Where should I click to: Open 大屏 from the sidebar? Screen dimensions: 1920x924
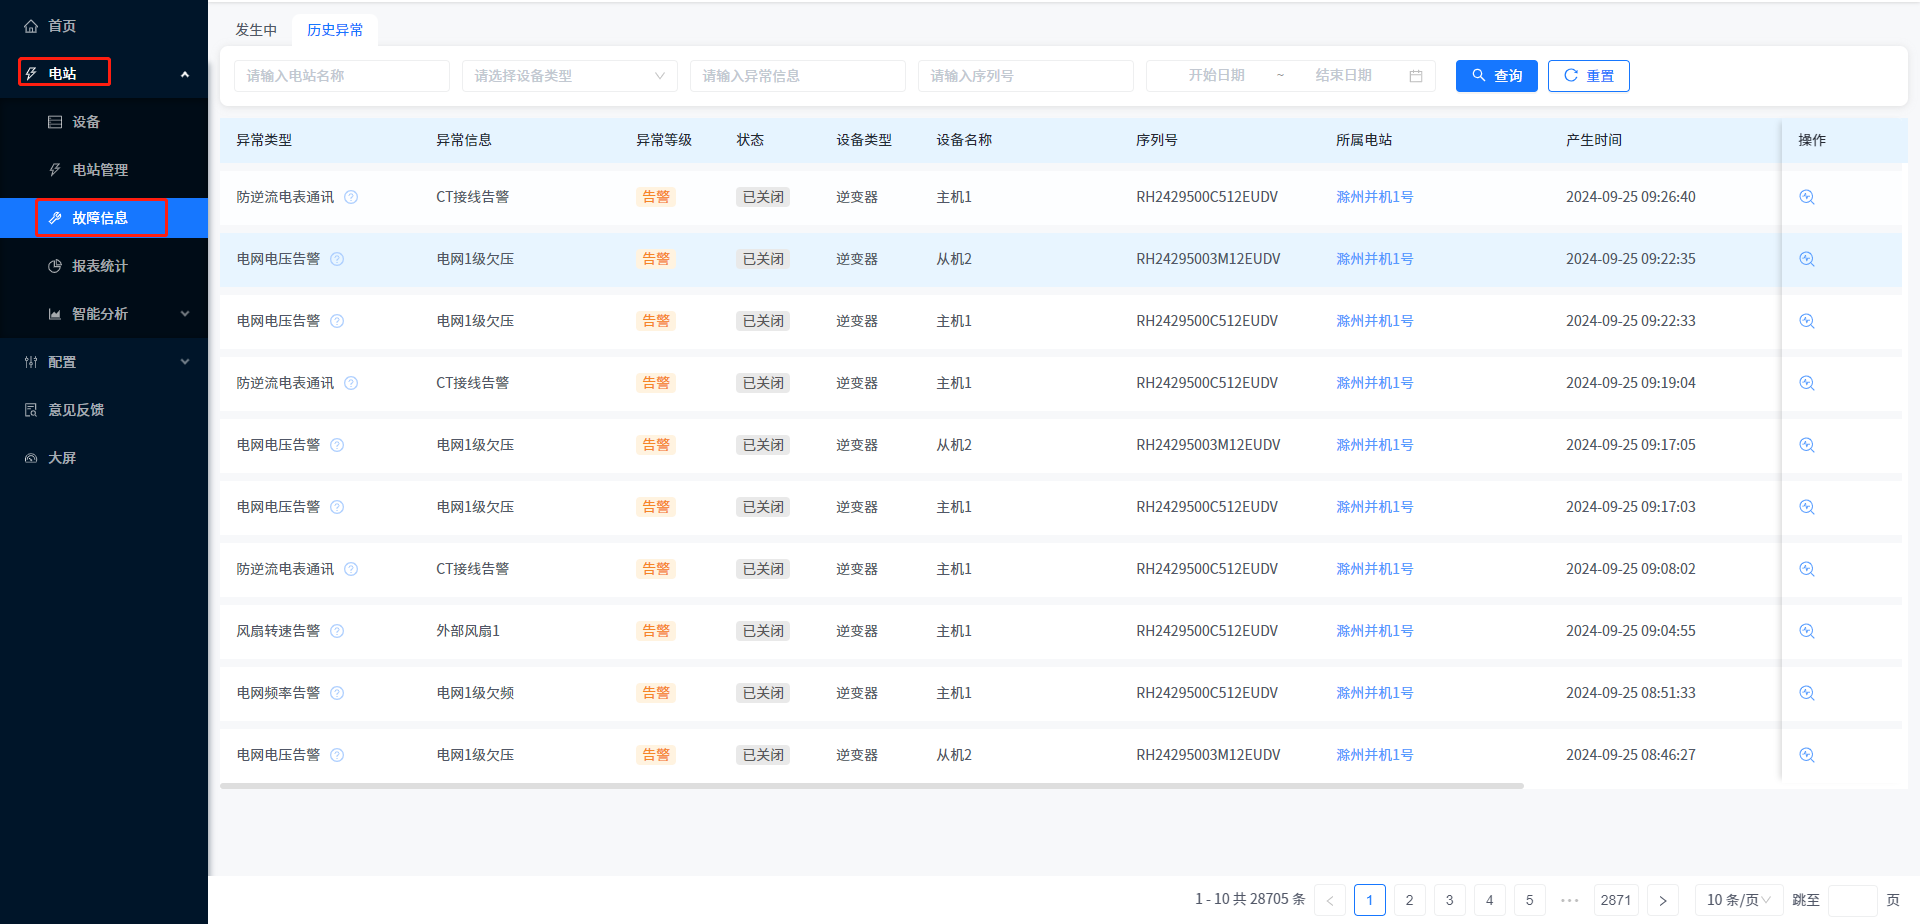click(x=62, y=458)
